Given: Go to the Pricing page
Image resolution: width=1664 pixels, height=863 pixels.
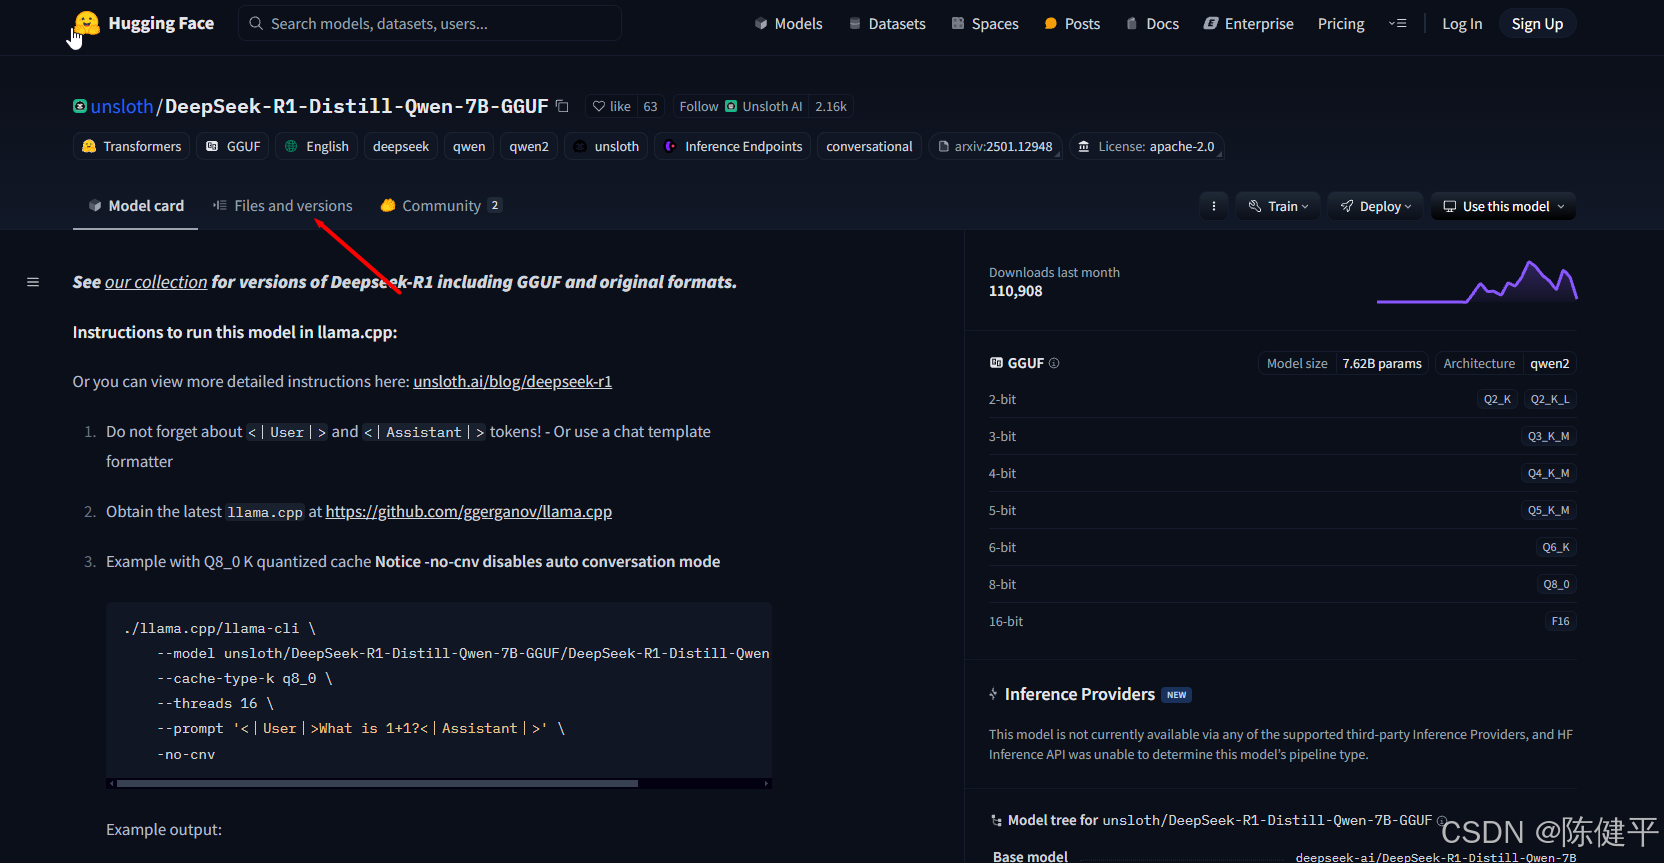Looking at the screenshot, I should pyautogui.click(x=1341, y=23).
